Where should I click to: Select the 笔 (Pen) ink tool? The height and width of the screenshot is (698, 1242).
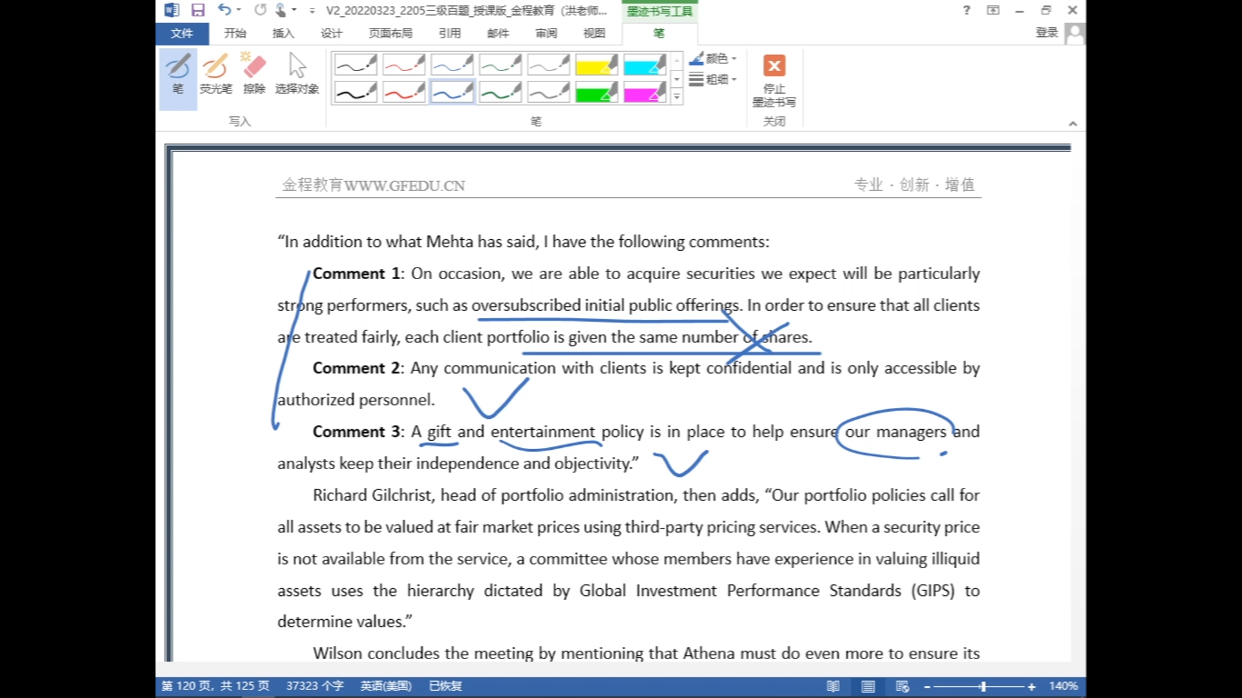point(177,75)
